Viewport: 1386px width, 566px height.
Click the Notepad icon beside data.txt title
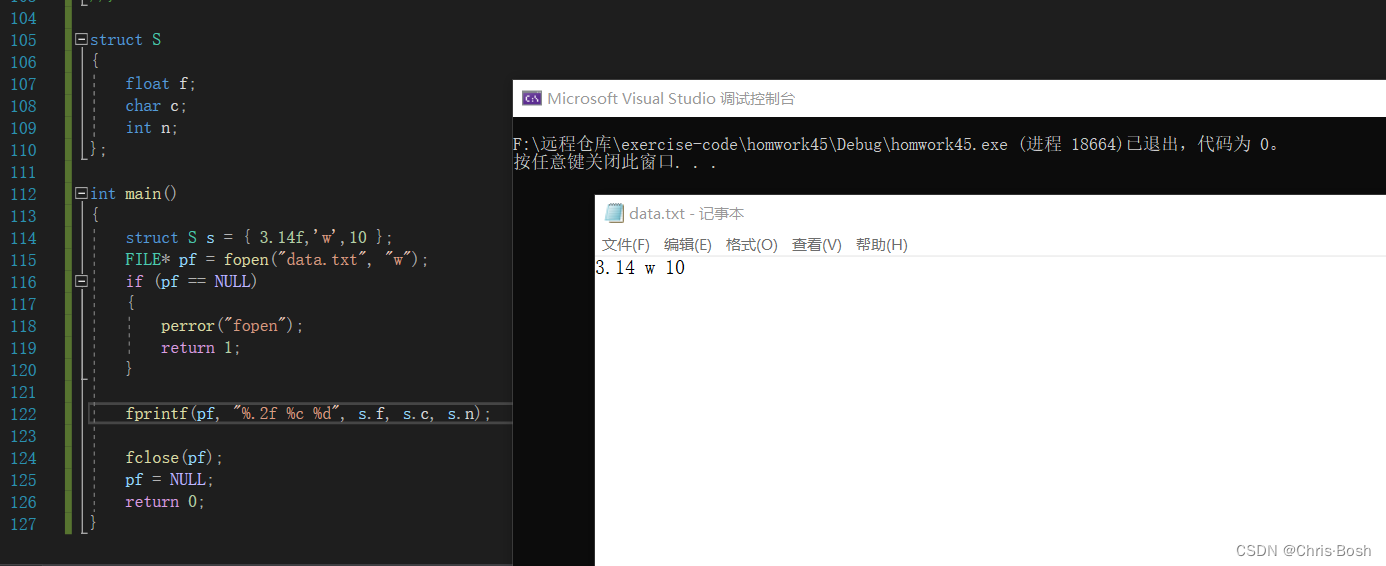click(x=614, y=213)
